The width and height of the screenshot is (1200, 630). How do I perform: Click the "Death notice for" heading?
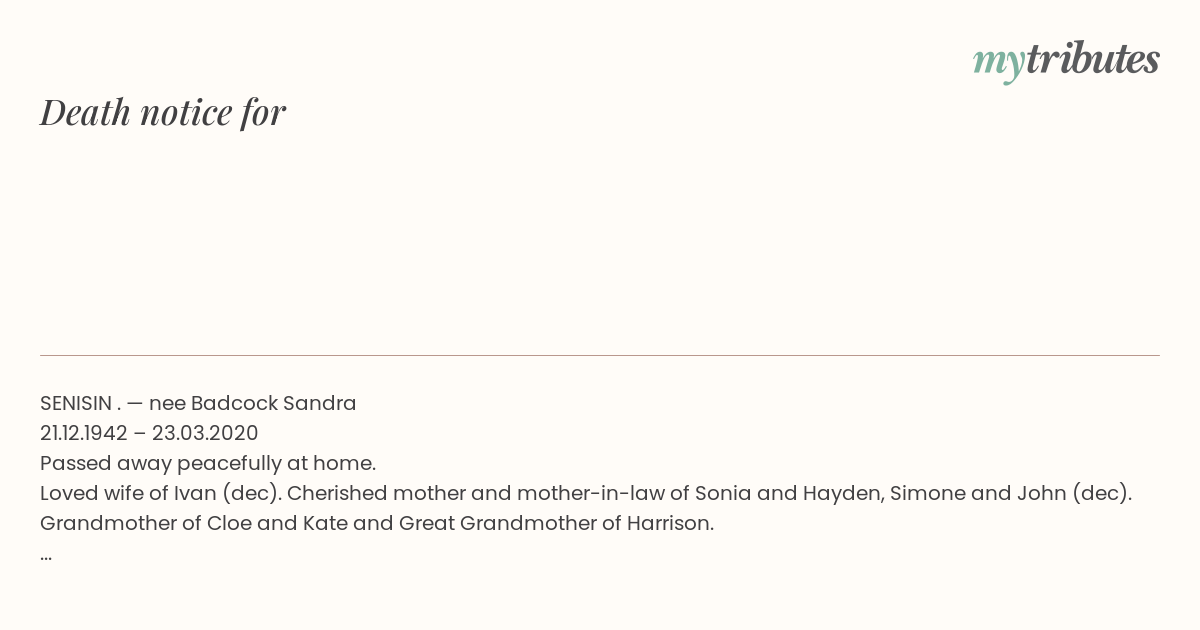coord(163,112)
